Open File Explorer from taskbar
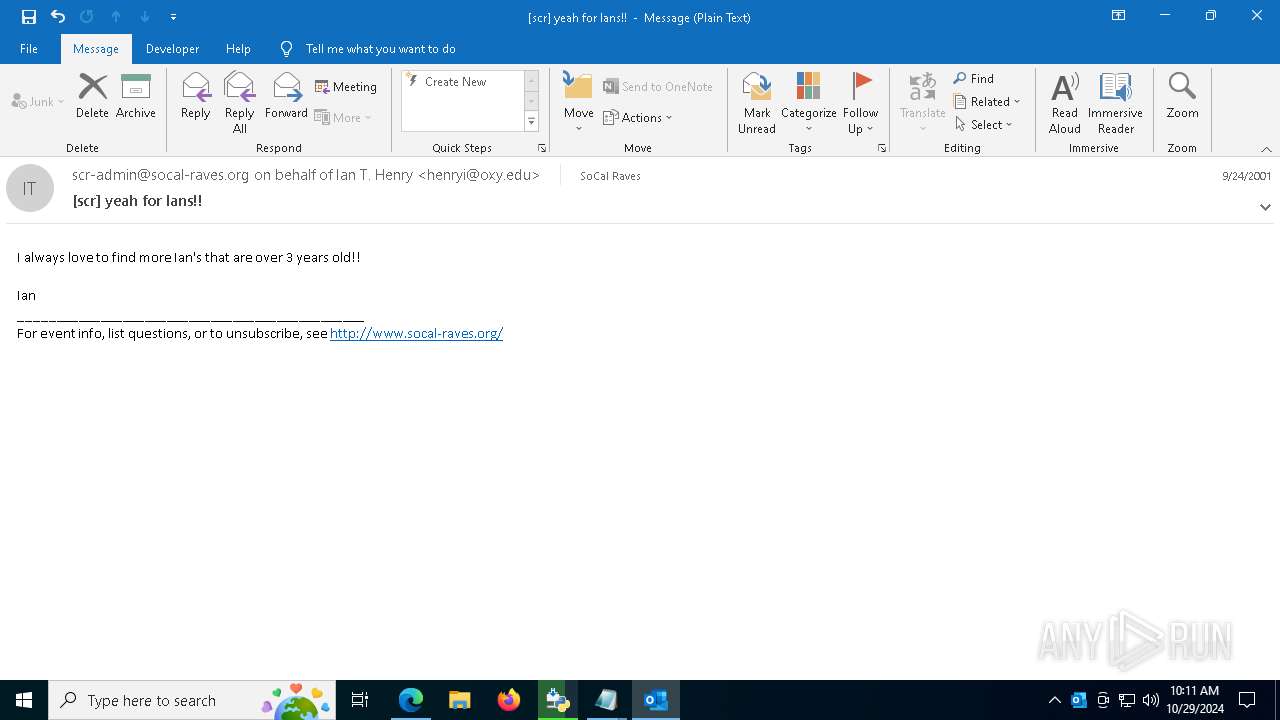The image size is (1280, 720). (460, 700)
